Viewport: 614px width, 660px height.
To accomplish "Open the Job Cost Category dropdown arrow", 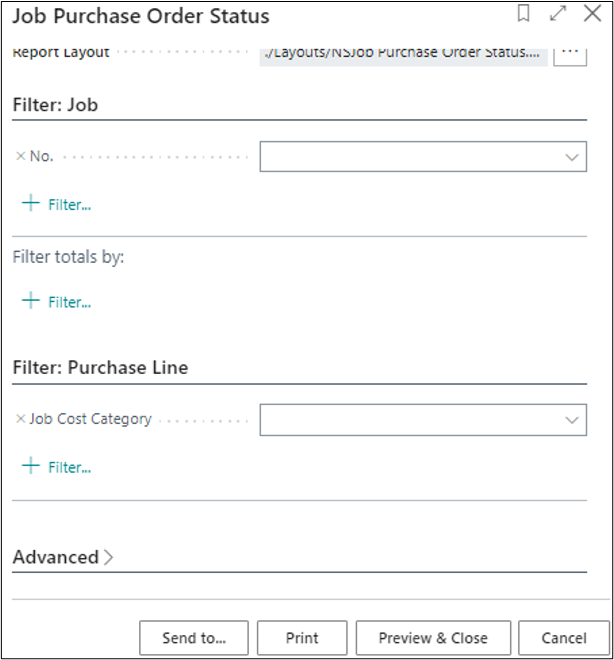I will 572,420.
